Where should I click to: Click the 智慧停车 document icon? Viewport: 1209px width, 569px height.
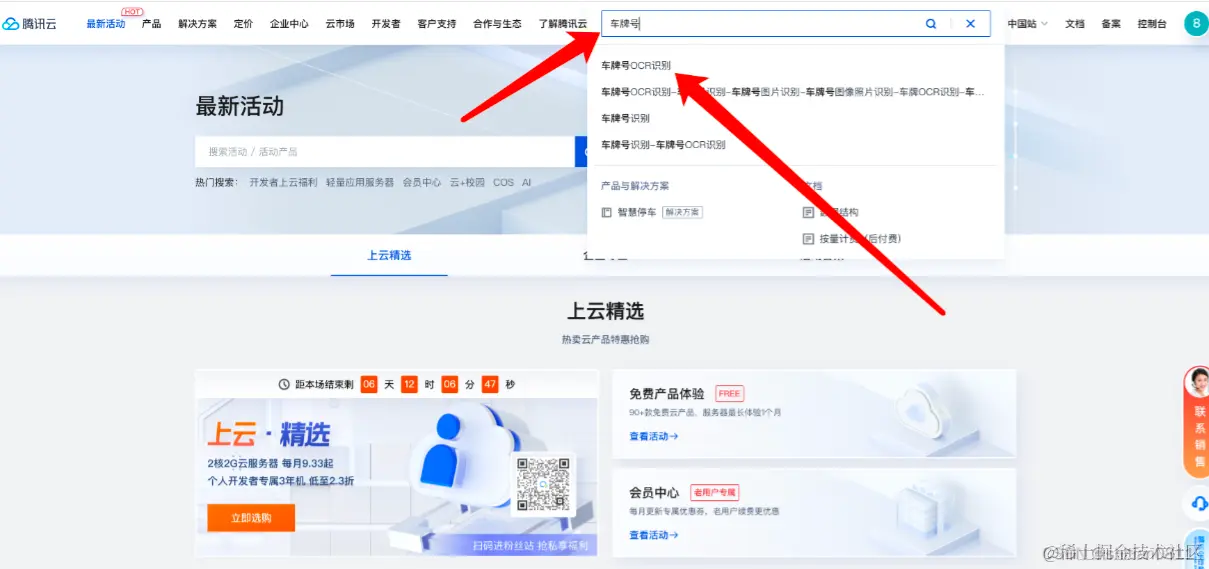point(606,212)
